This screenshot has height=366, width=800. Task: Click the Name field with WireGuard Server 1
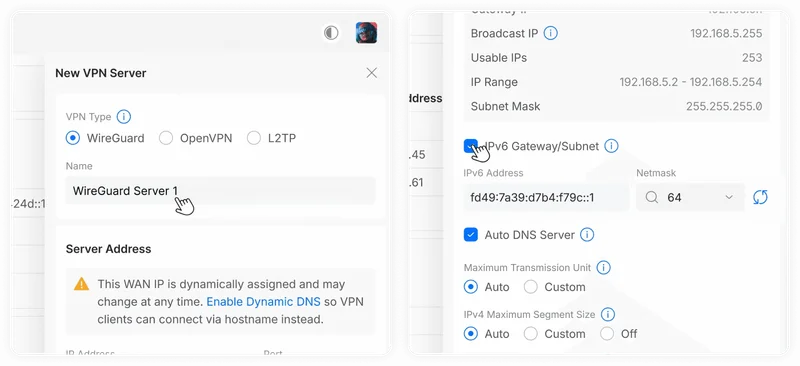(x=220, y=191)
